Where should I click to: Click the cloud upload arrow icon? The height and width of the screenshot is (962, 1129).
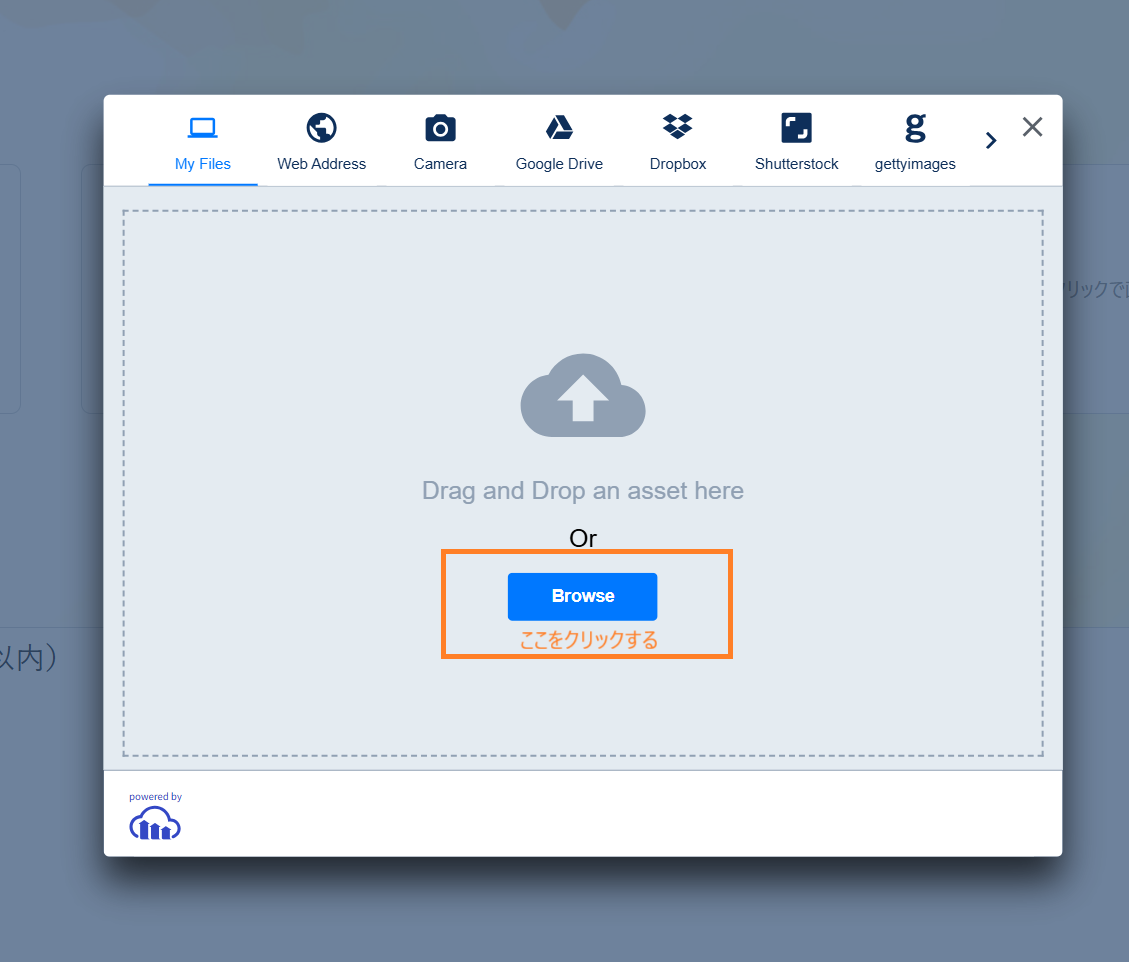pos(583,396)
